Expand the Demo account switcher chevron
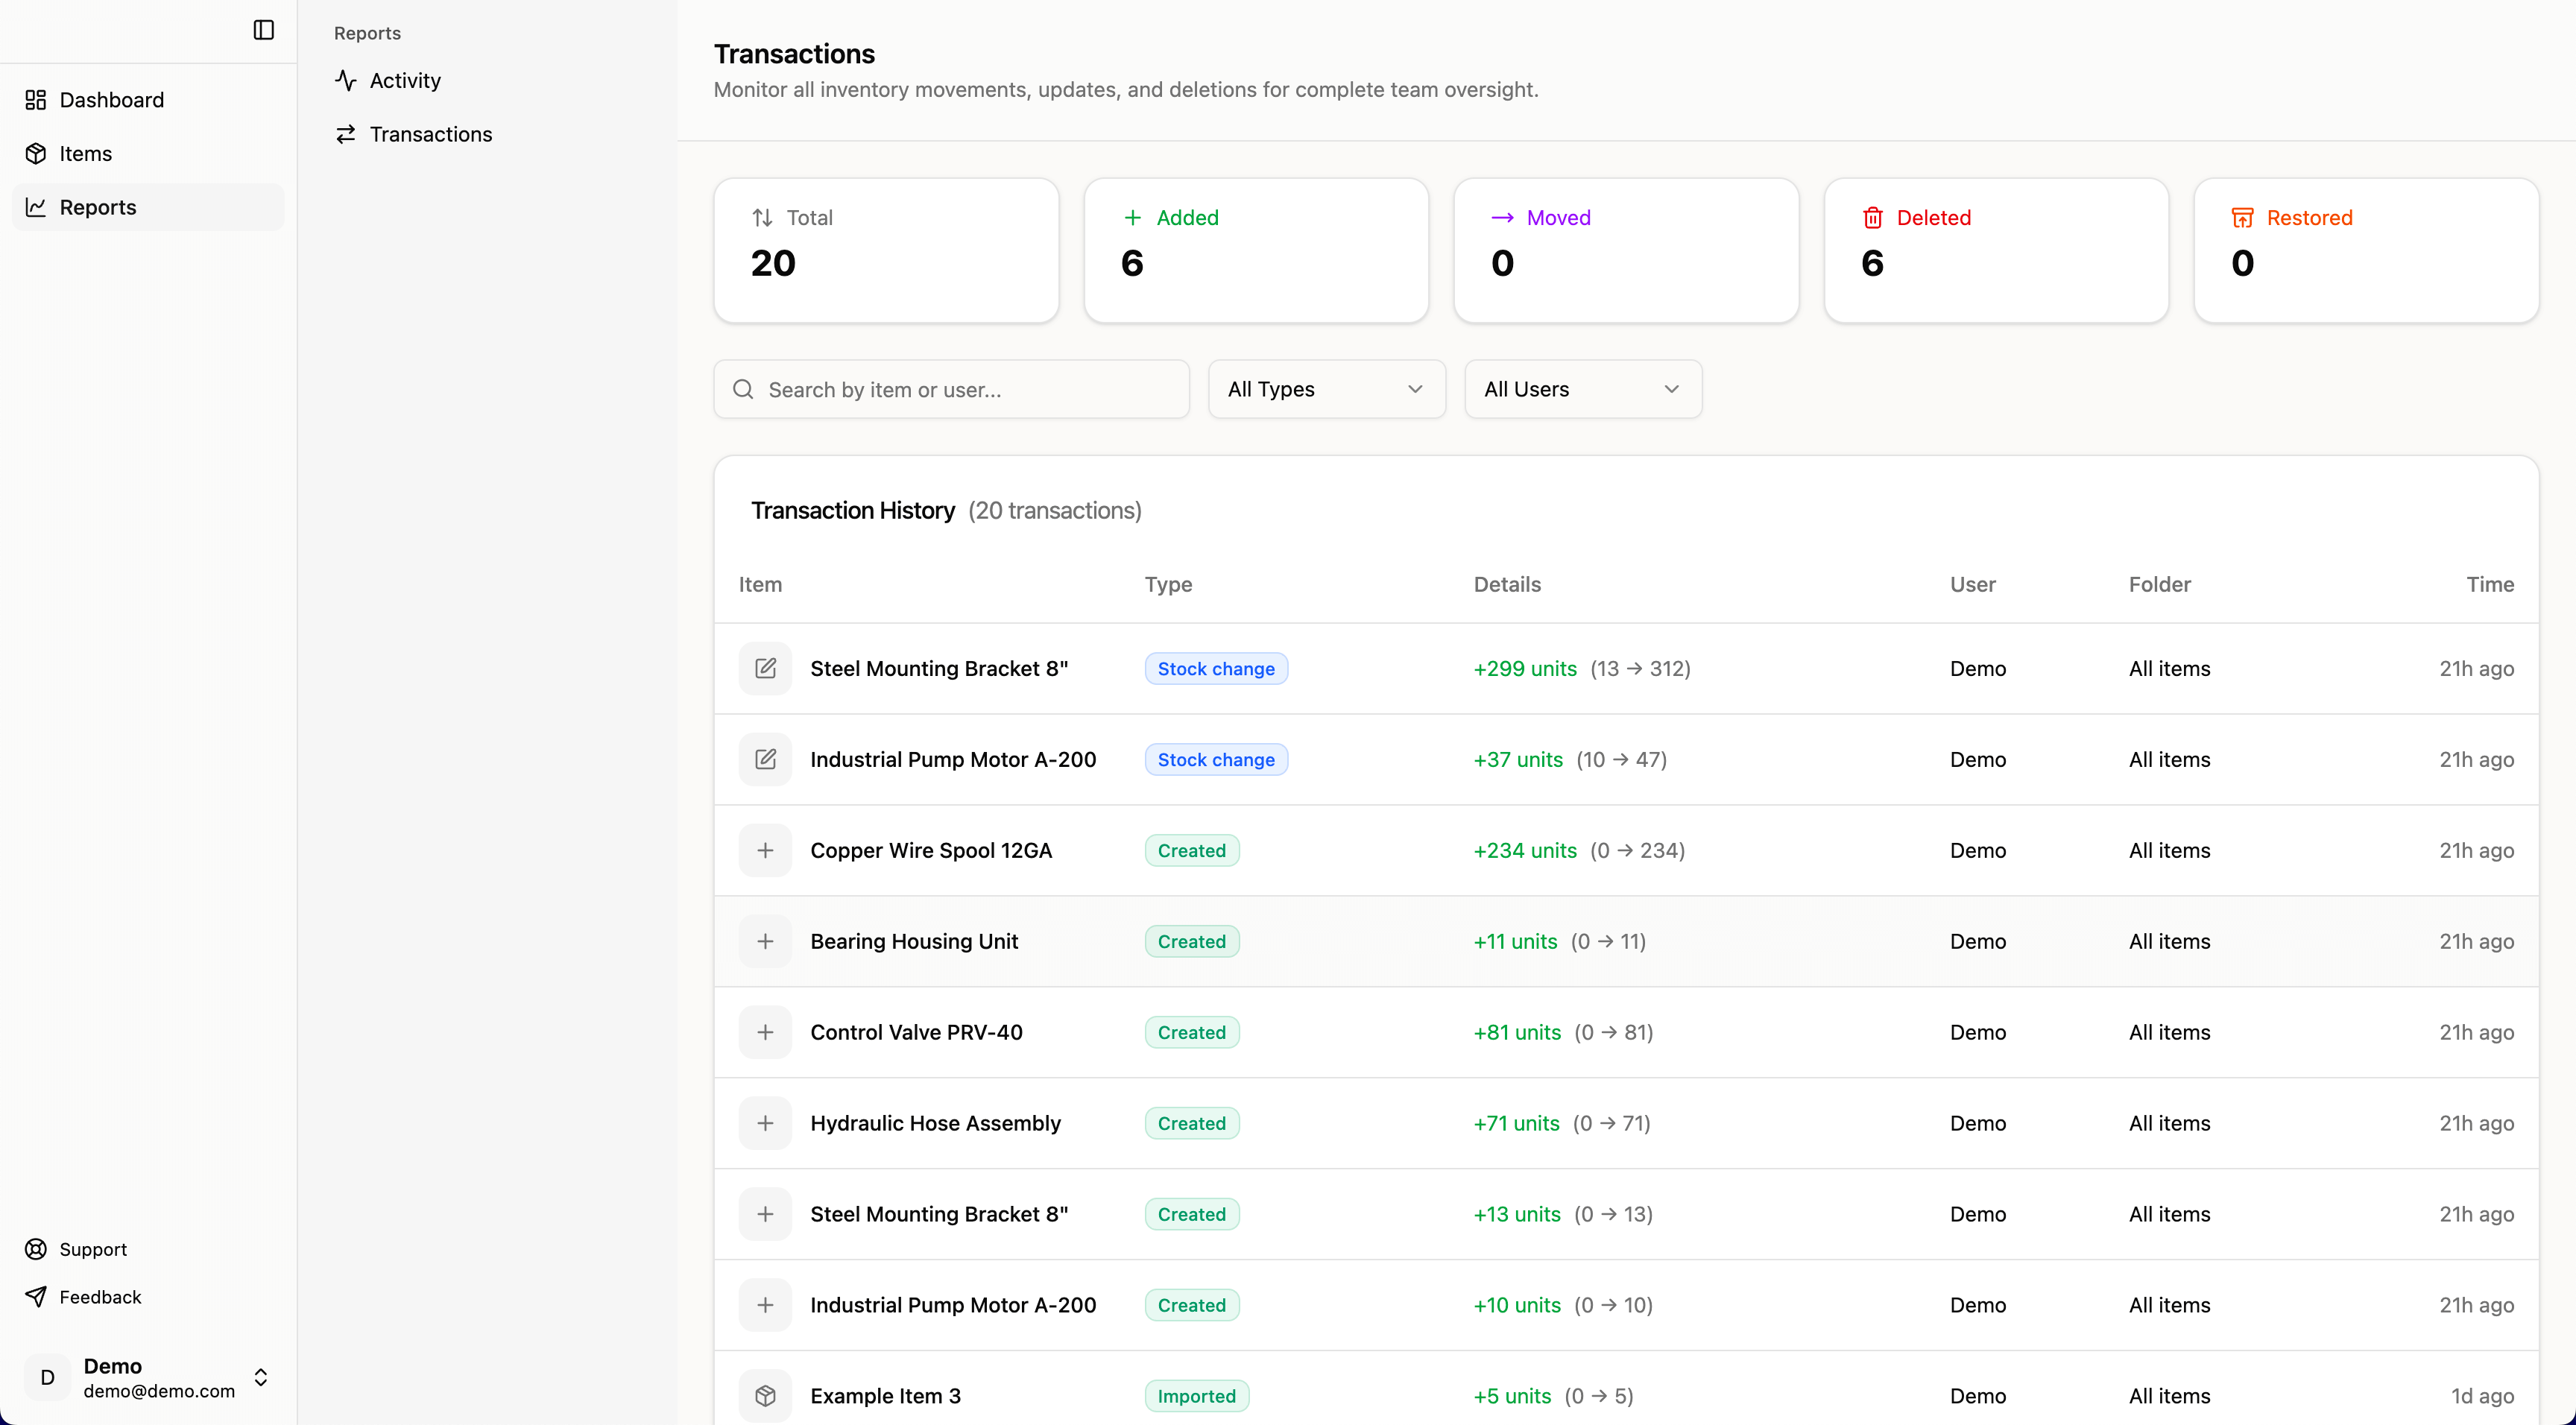Screen dimensions: 2576x1425 (x=261, y=1377)
